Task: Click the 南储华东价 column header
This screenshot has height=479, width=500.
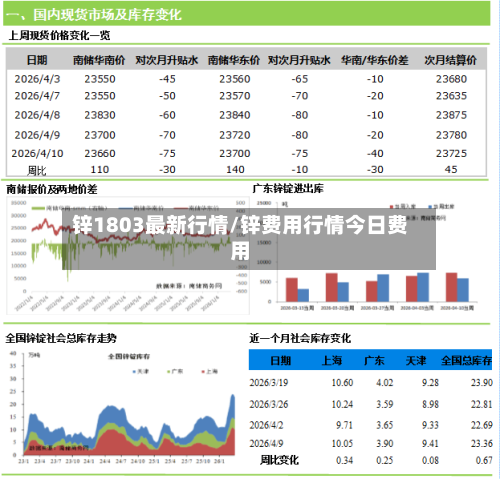Action: (234, 60)
